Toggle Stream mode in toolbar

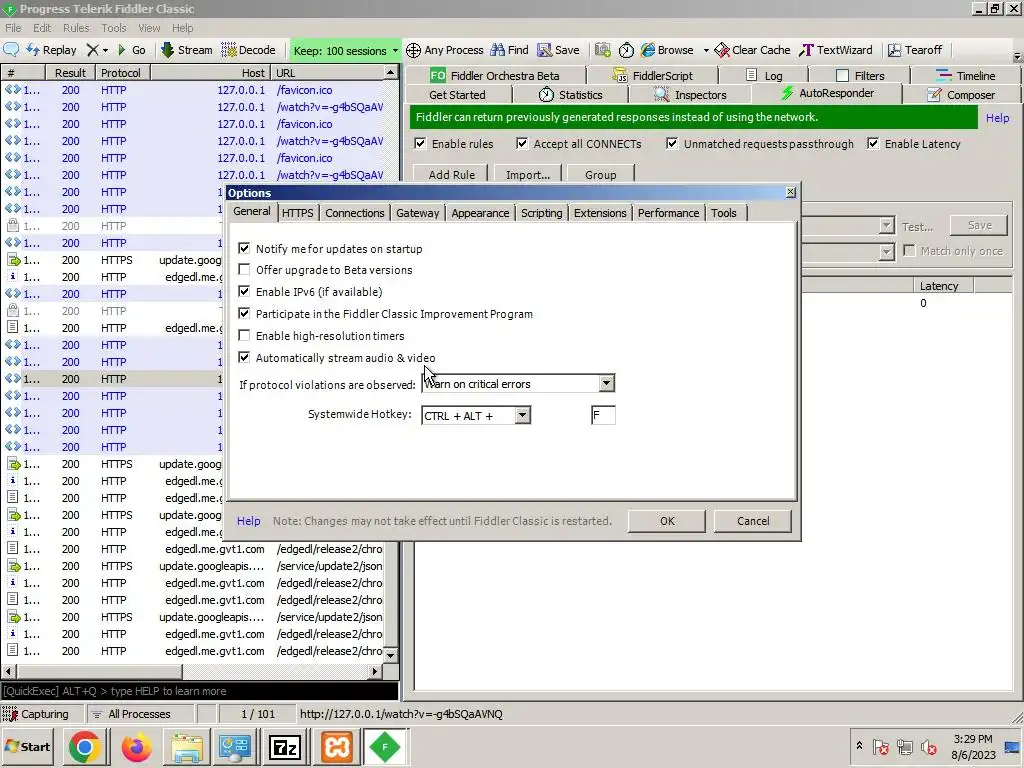click(186, 50)
